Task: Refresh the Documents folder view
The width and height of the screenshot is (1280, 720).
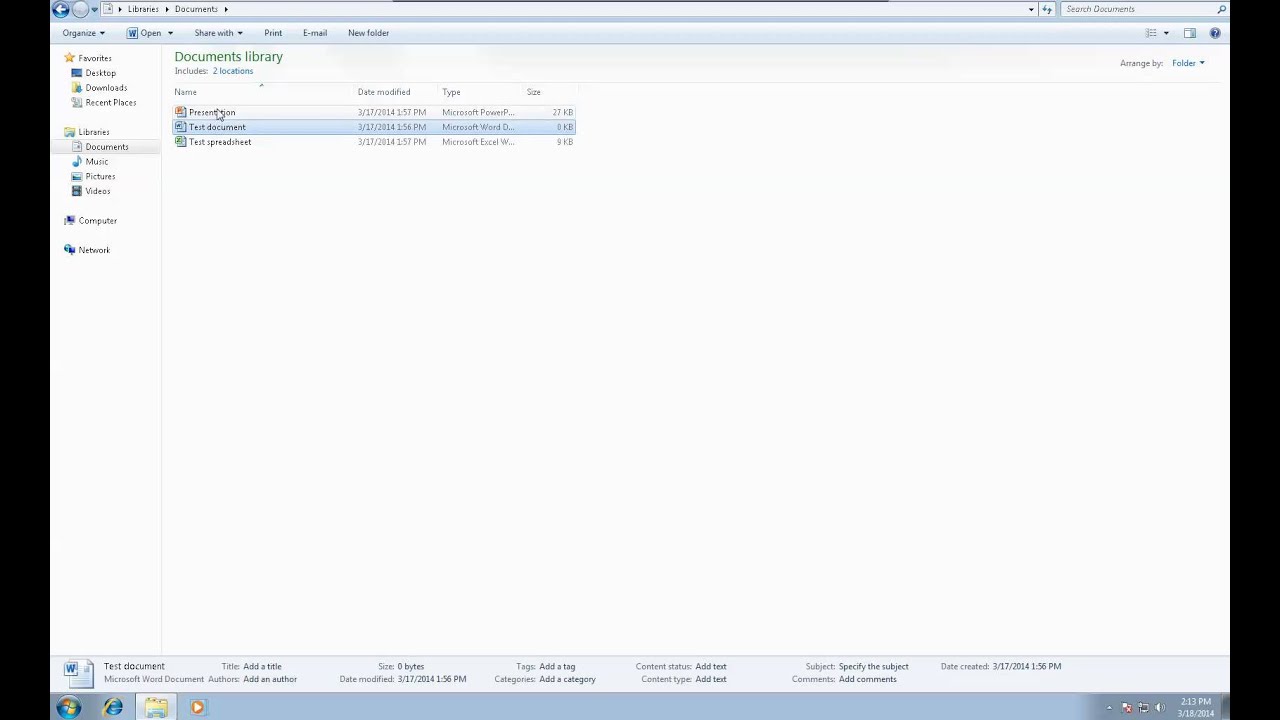Action: click(1047, 9)
